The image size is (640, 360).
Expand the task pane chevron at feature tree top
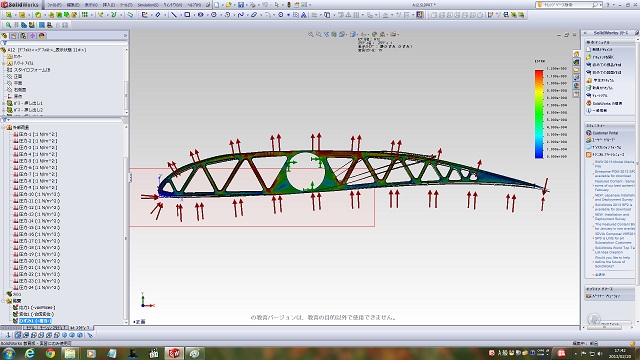click(125, 36)
